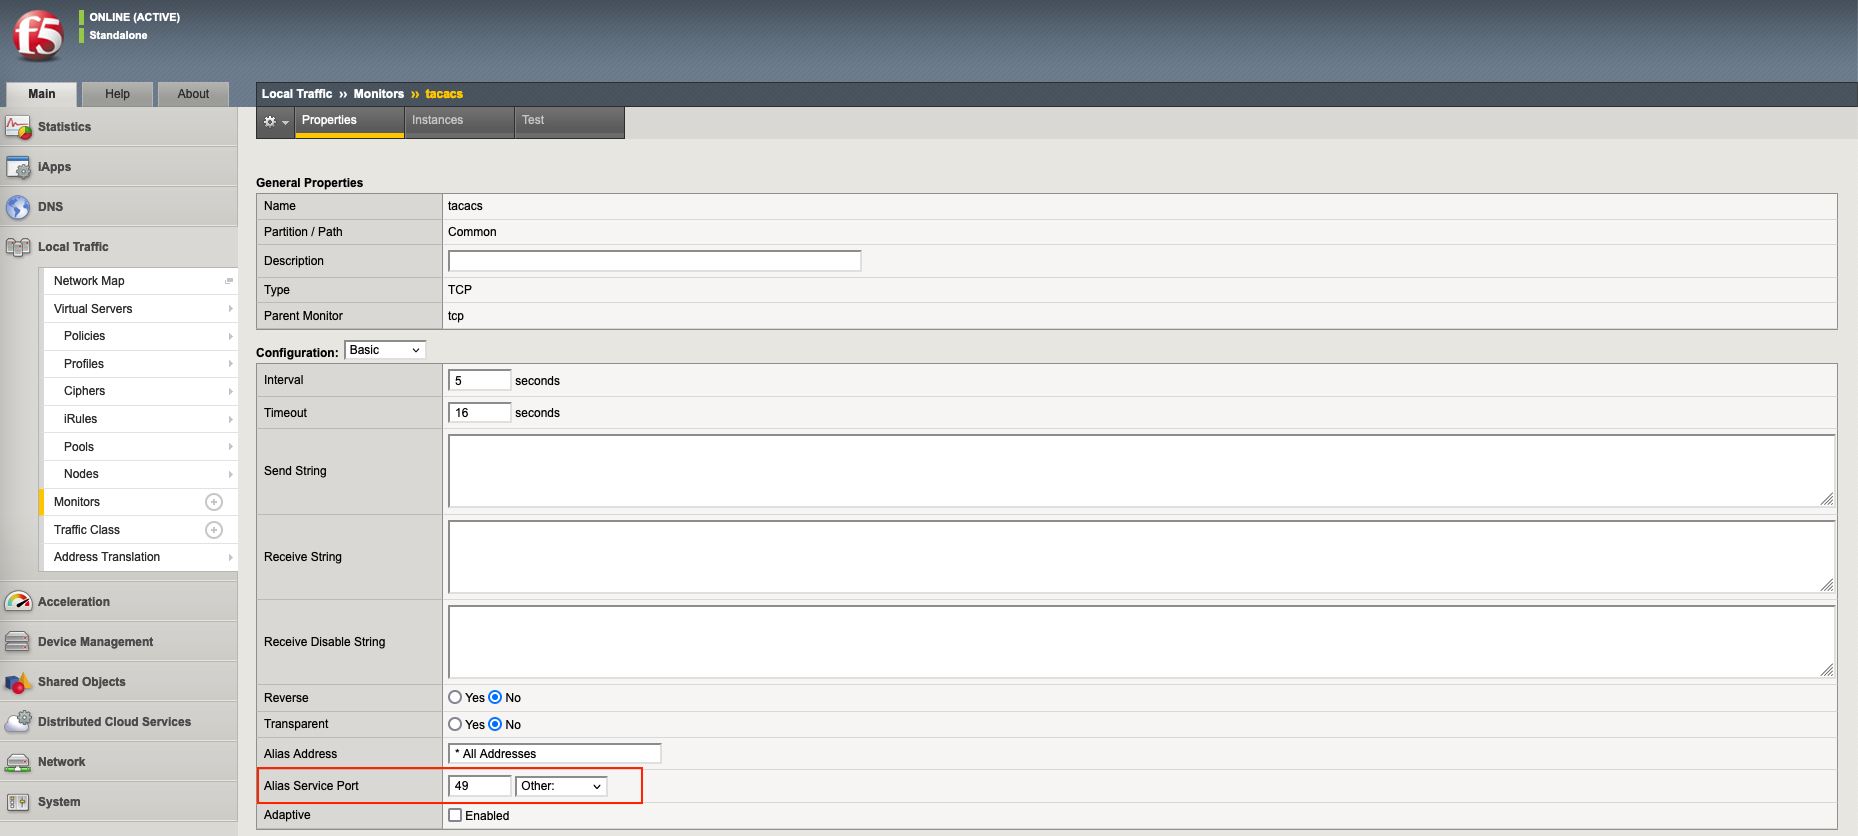The width and height of the screenshot is (1858, 836).
Task: Open the Statistics section icon
Action: tap(18, 128)
